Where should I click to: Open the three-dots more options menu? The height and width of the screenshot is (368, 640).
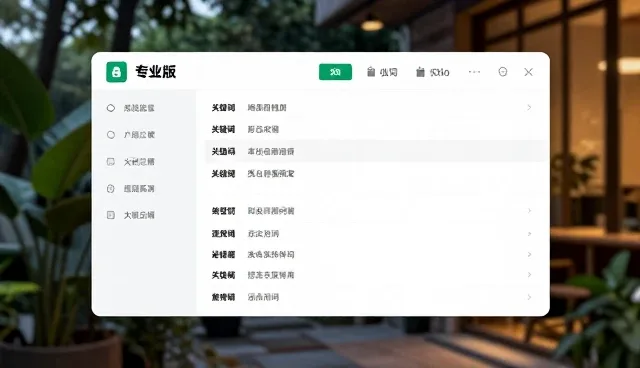point(474,72)
